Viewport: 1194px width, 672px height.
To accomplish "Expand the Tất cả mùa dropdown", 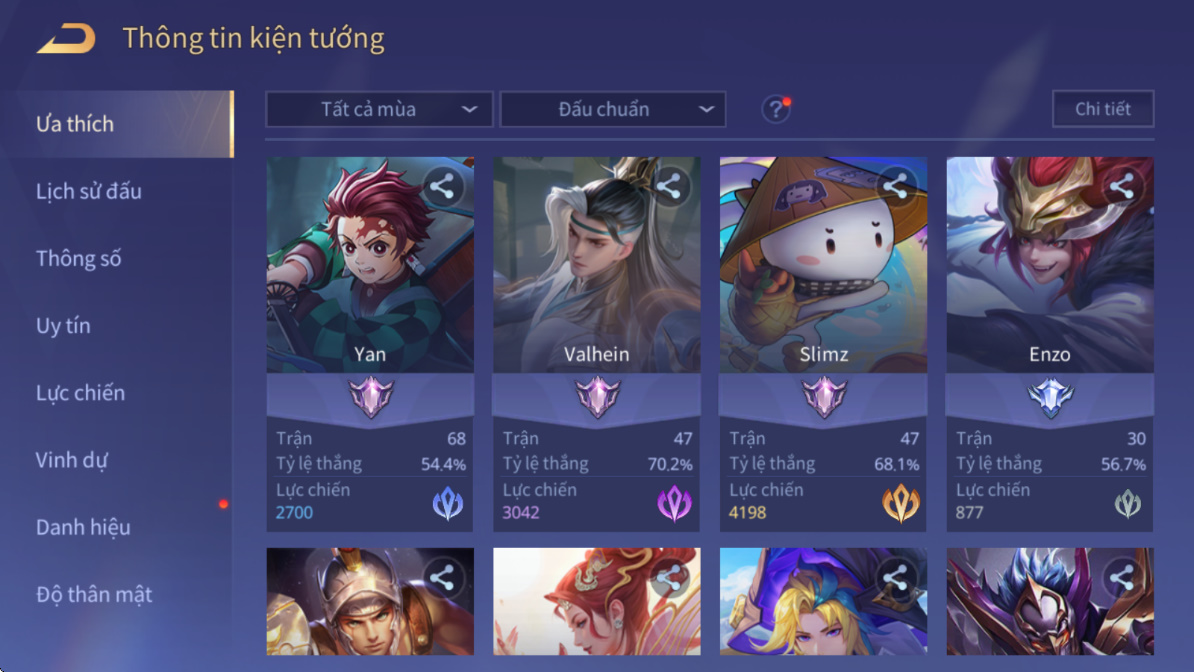I will (379, 109).
